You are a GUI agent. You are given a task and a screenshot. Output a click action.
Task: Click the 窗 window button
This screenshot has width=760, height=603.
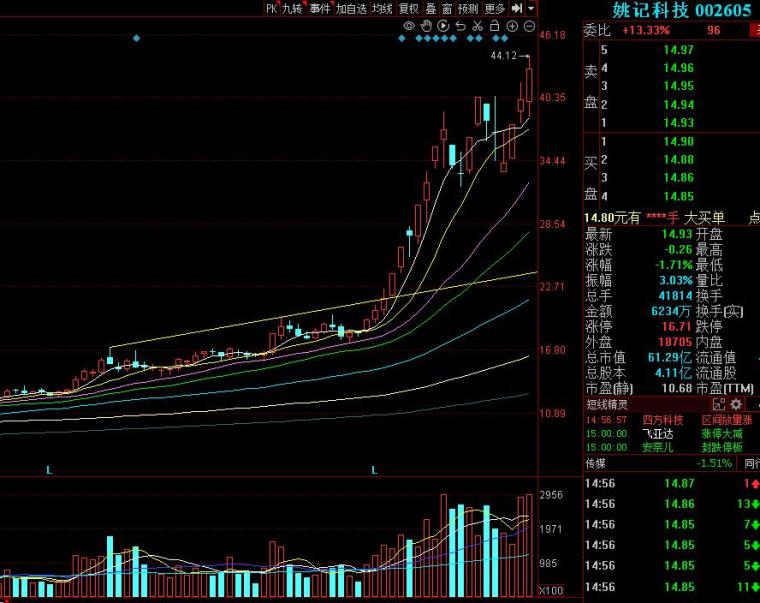[447, 8]
